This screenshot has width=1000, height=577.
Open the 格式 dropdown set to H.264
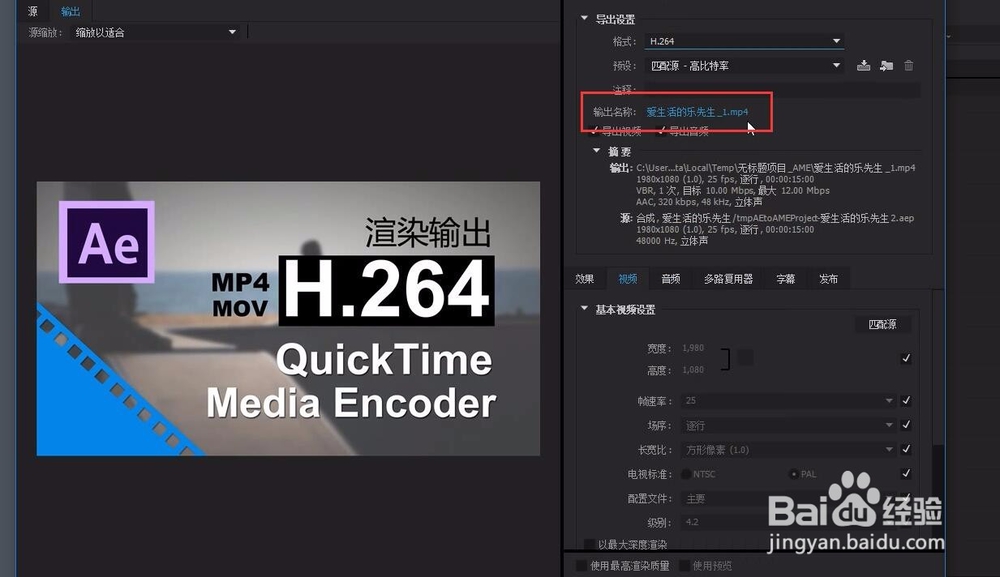click(744, 41)
